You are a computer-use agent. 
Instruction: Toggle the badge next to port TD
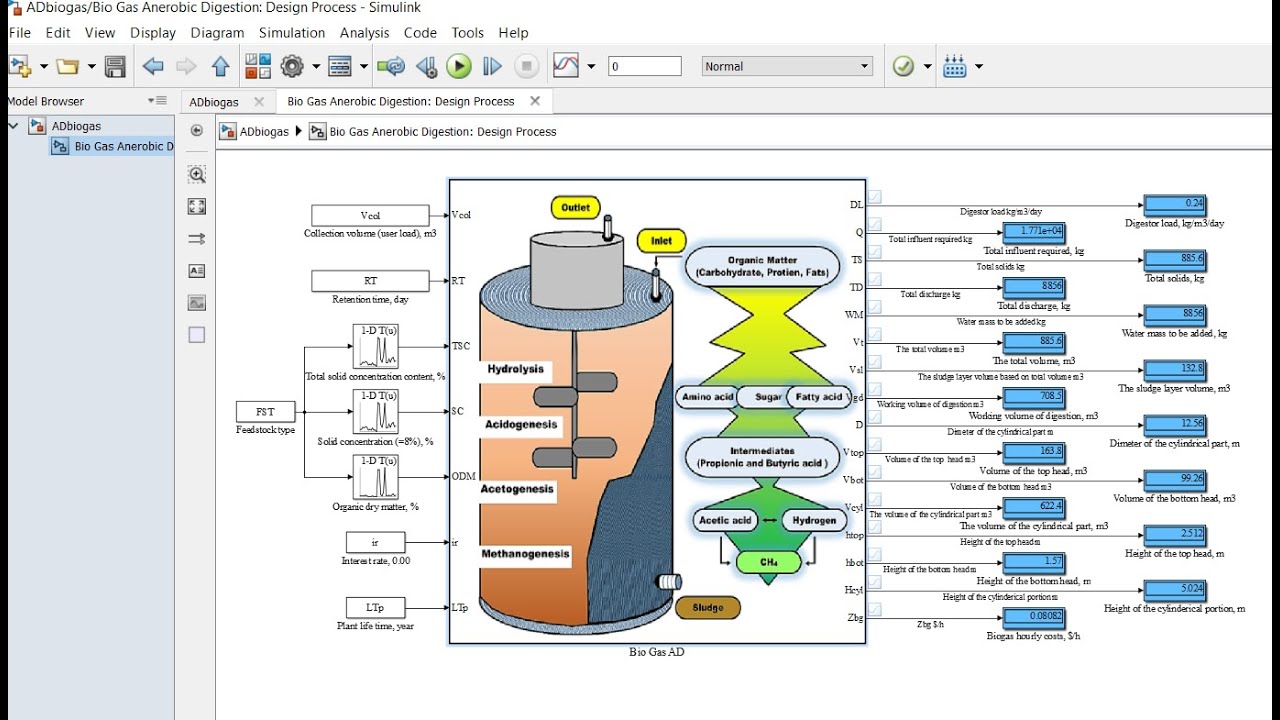[875, 280]
